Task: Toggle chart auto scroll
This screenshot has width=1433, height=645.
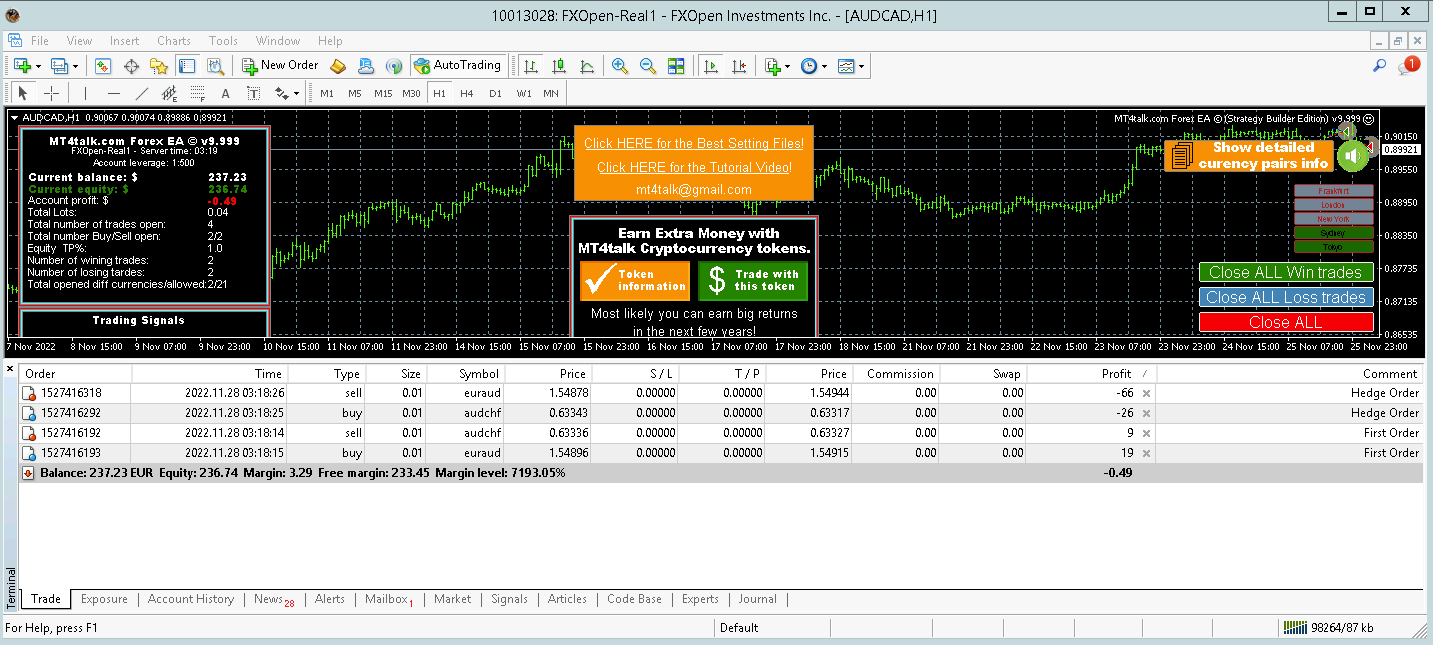Action: tap(711, 66)
